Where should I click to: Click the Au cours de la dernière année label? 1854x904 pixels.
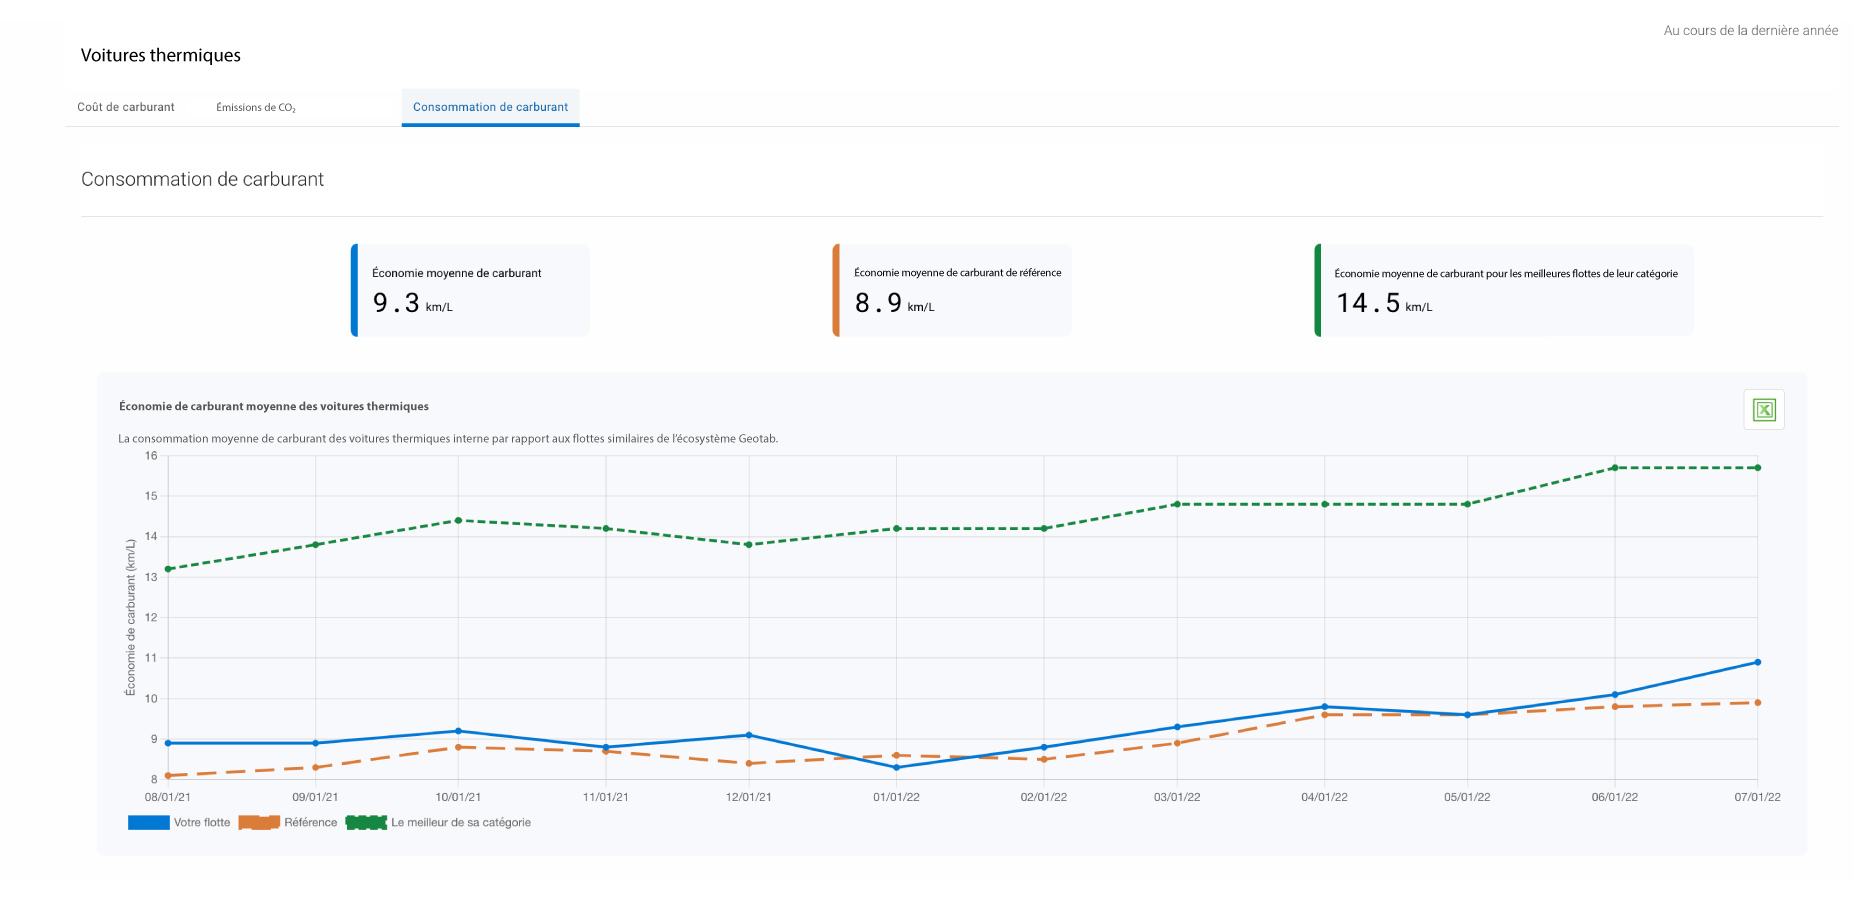[1750, 31]
